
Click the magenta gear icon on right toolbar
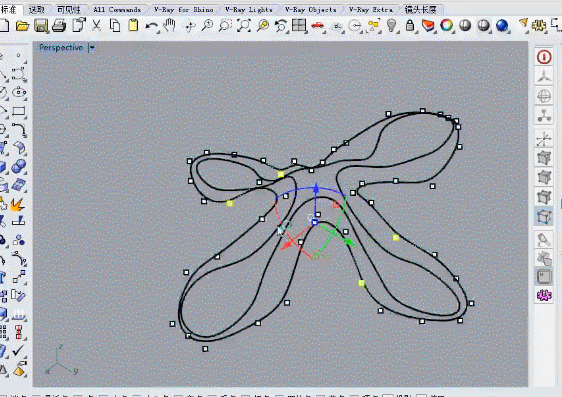click(x=544, y=295)
